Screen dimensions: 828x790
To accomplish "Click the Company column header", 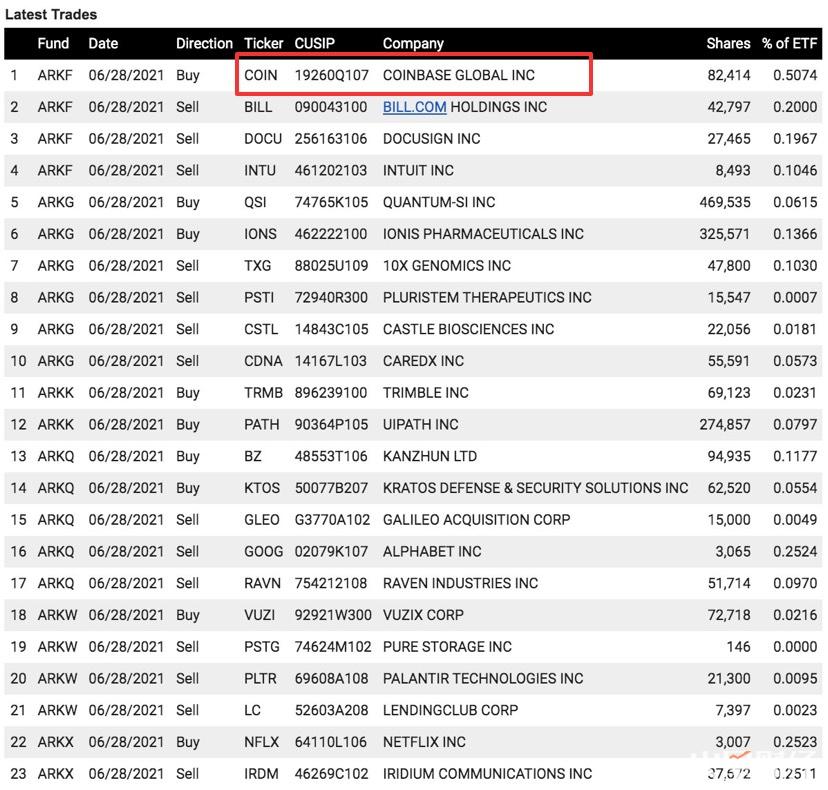I will click(x=413, y=44).
